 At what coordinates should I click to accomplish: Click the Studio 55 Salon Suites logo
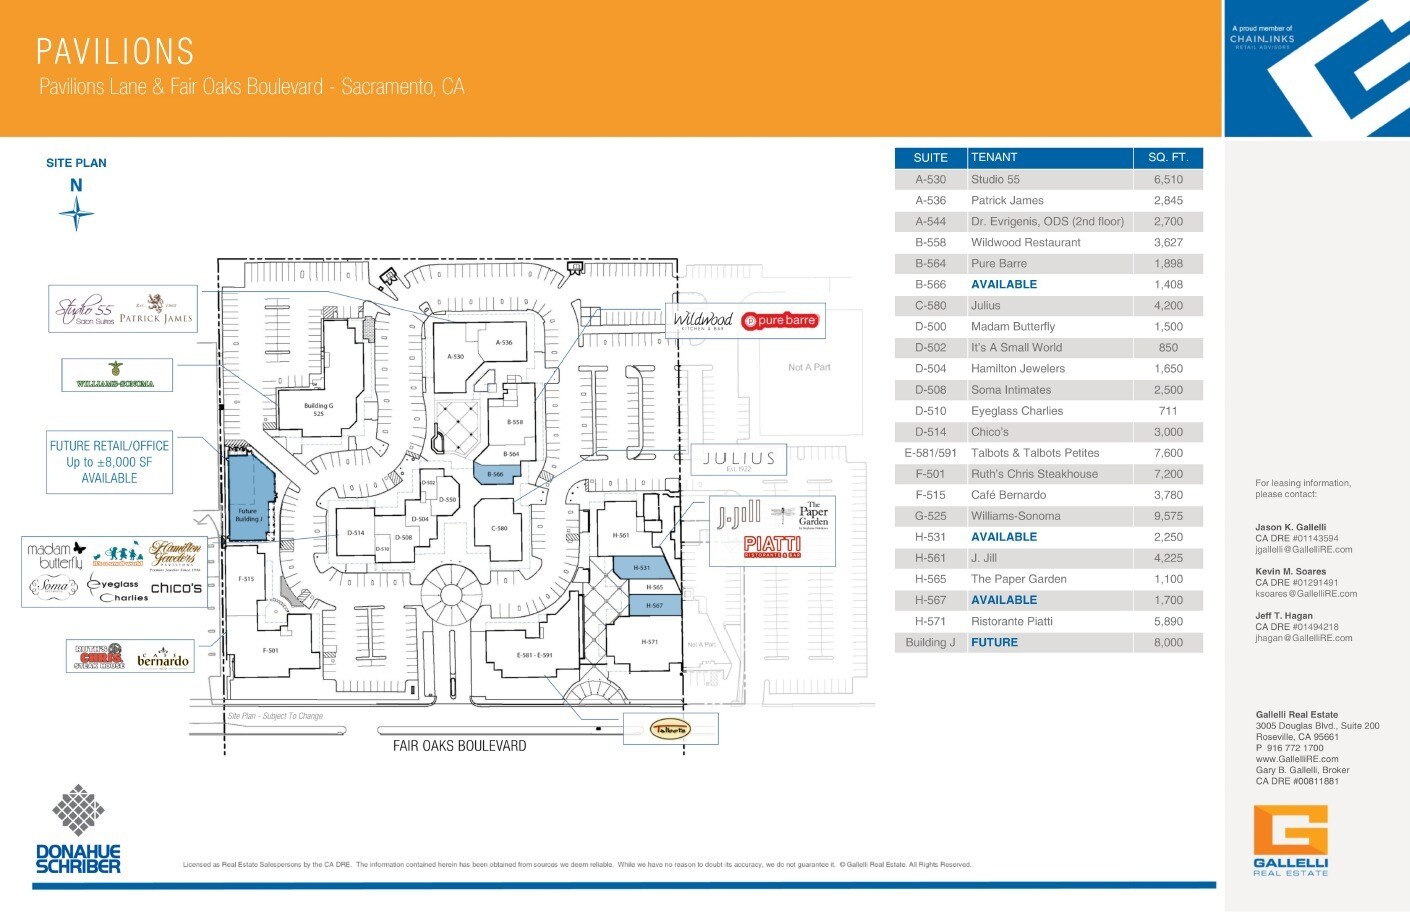pos(85,311)
